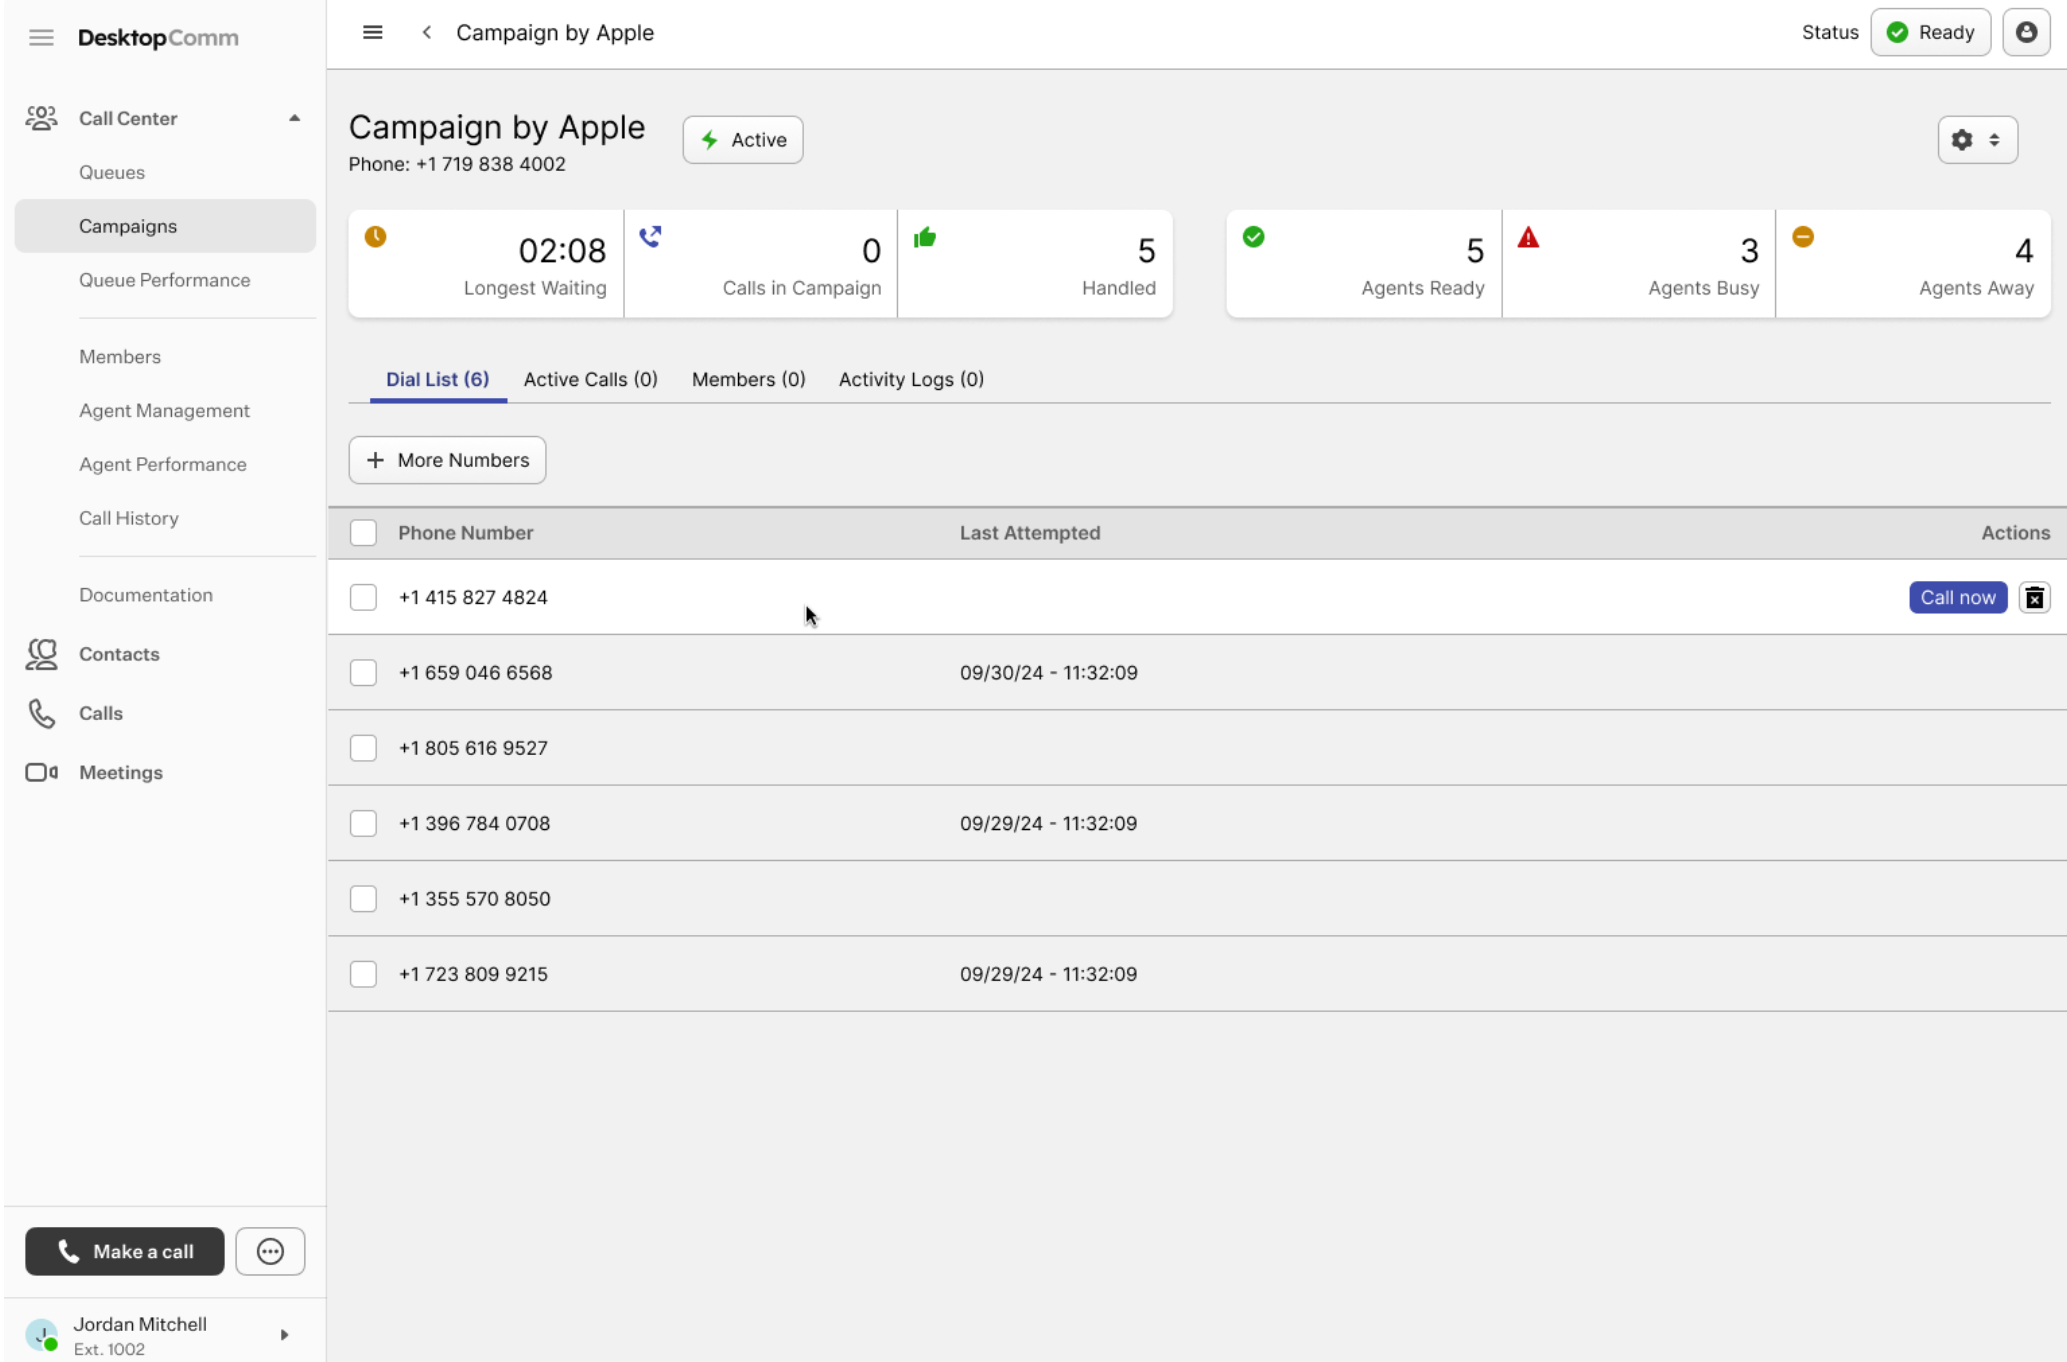Open Contacts in the sidebar

coord(119,654)
